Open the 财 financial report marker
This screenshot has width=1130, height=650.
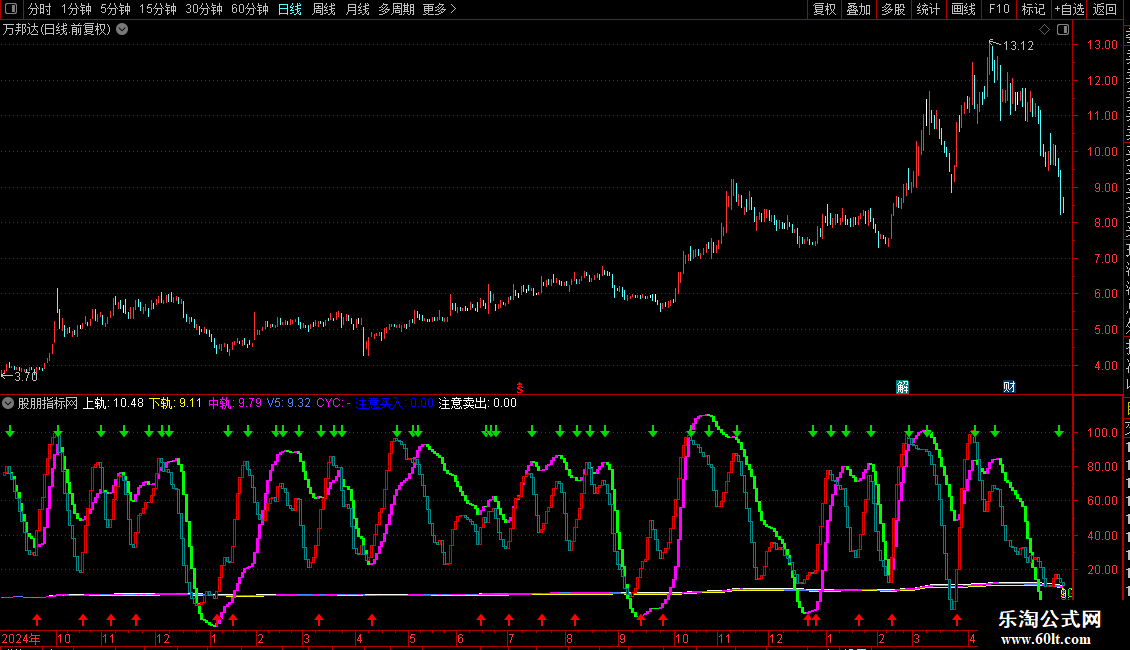[1009, 387]
